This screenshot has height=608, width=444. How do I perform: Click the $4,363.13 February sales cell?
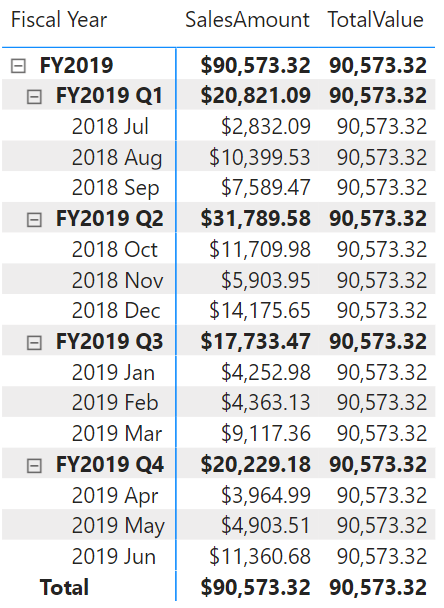266,403
